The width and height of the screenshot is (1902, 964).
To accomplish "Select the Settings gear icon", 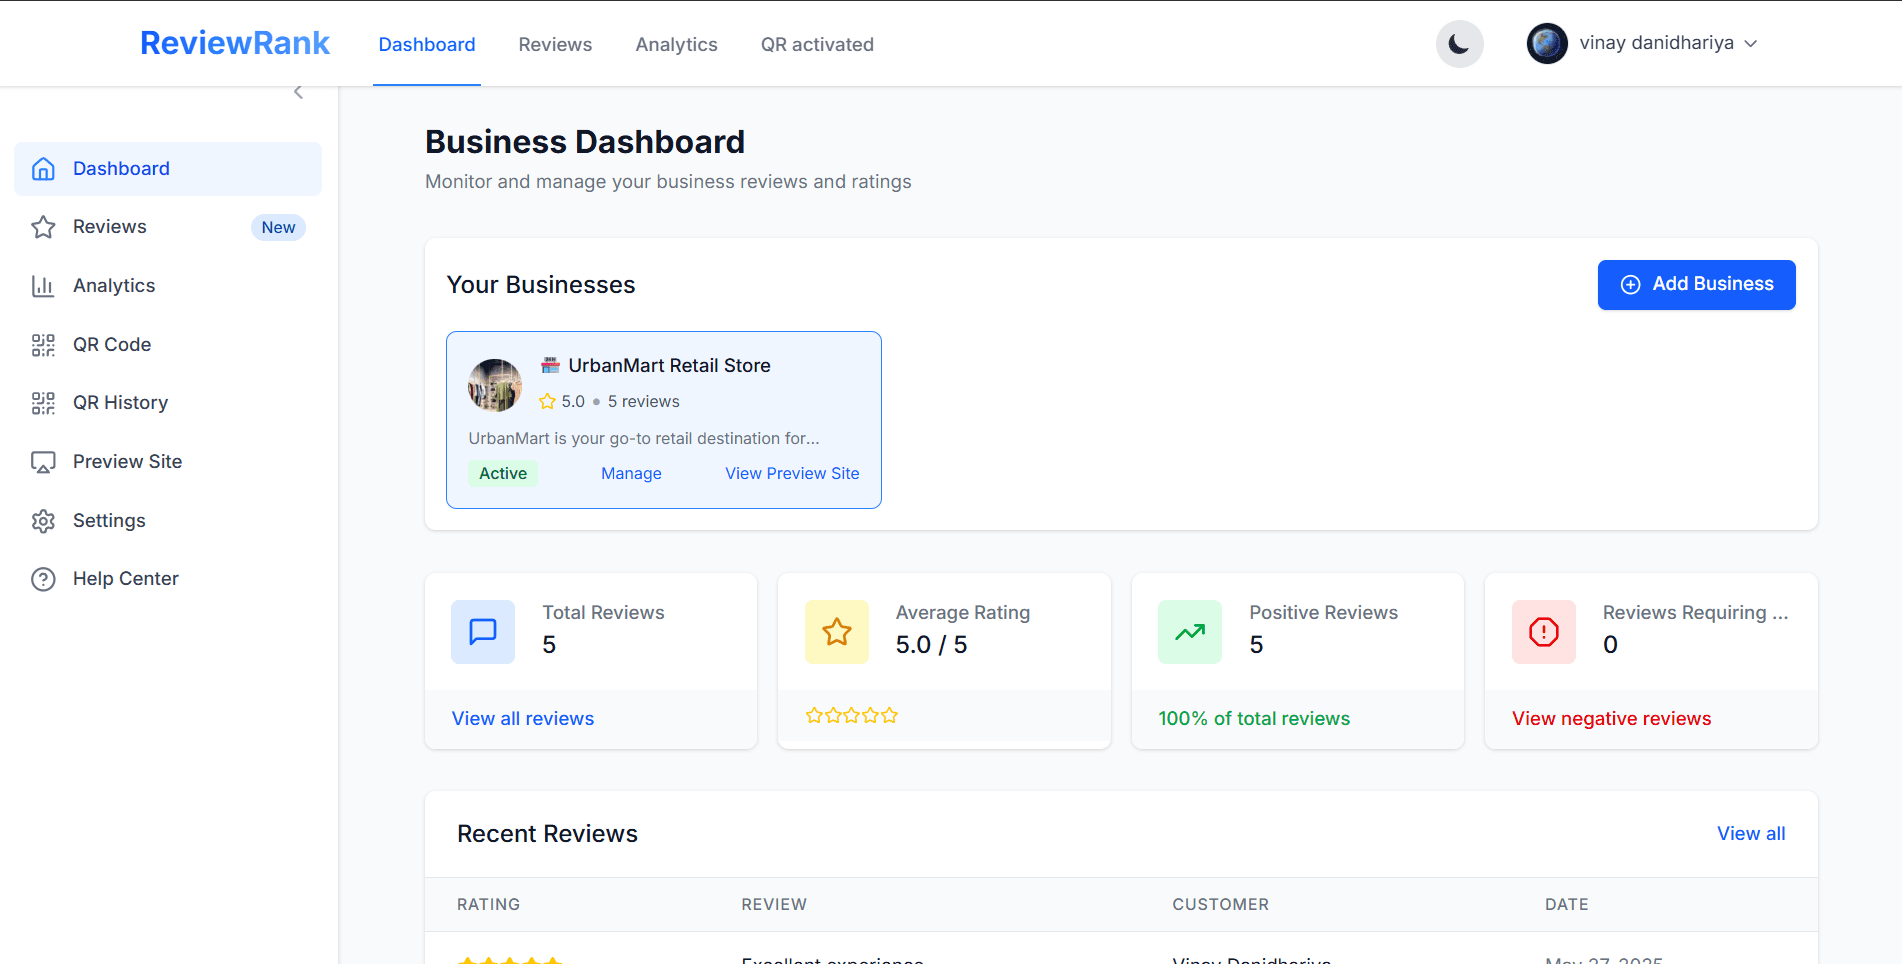I will coord(43,520).
